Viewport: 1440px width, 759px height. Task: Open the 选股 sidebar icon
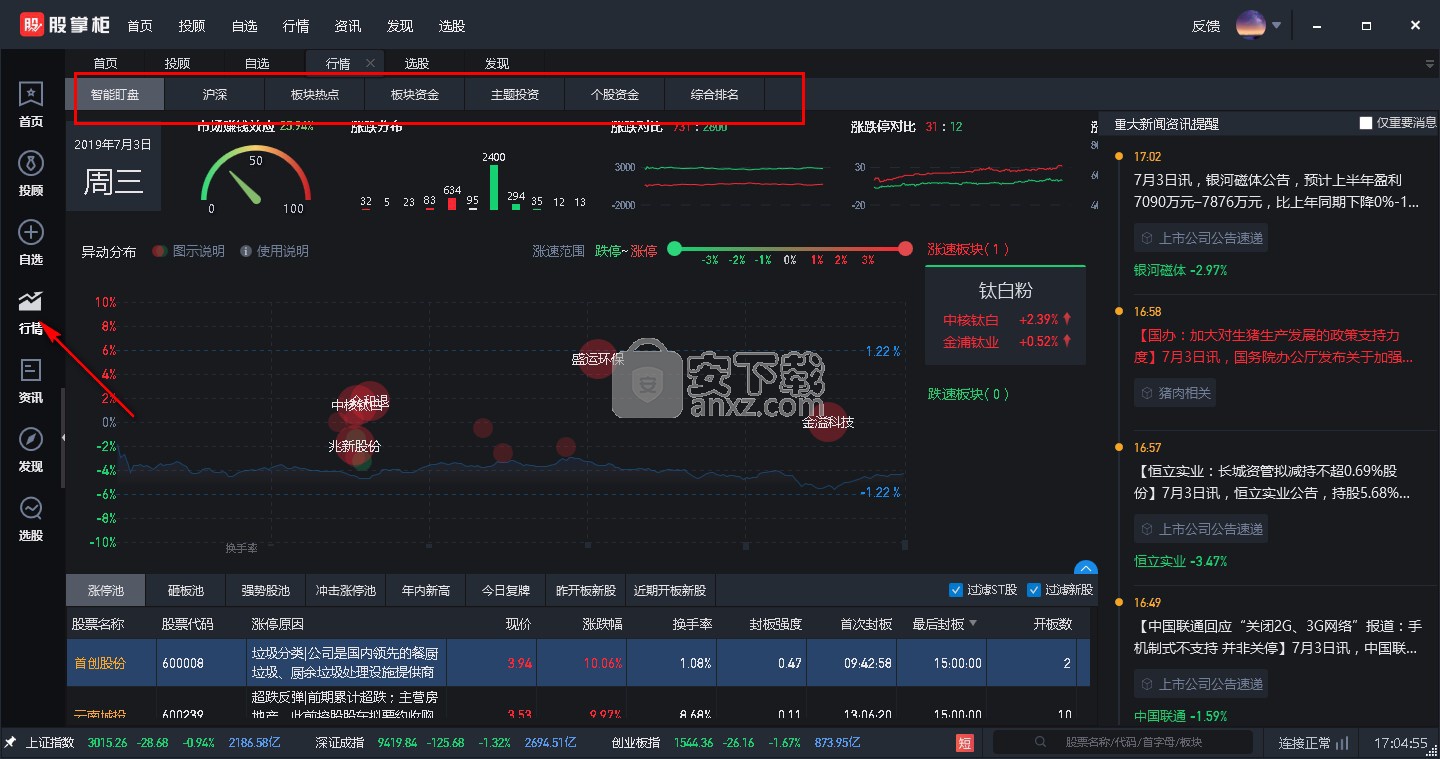click(31, 508)
